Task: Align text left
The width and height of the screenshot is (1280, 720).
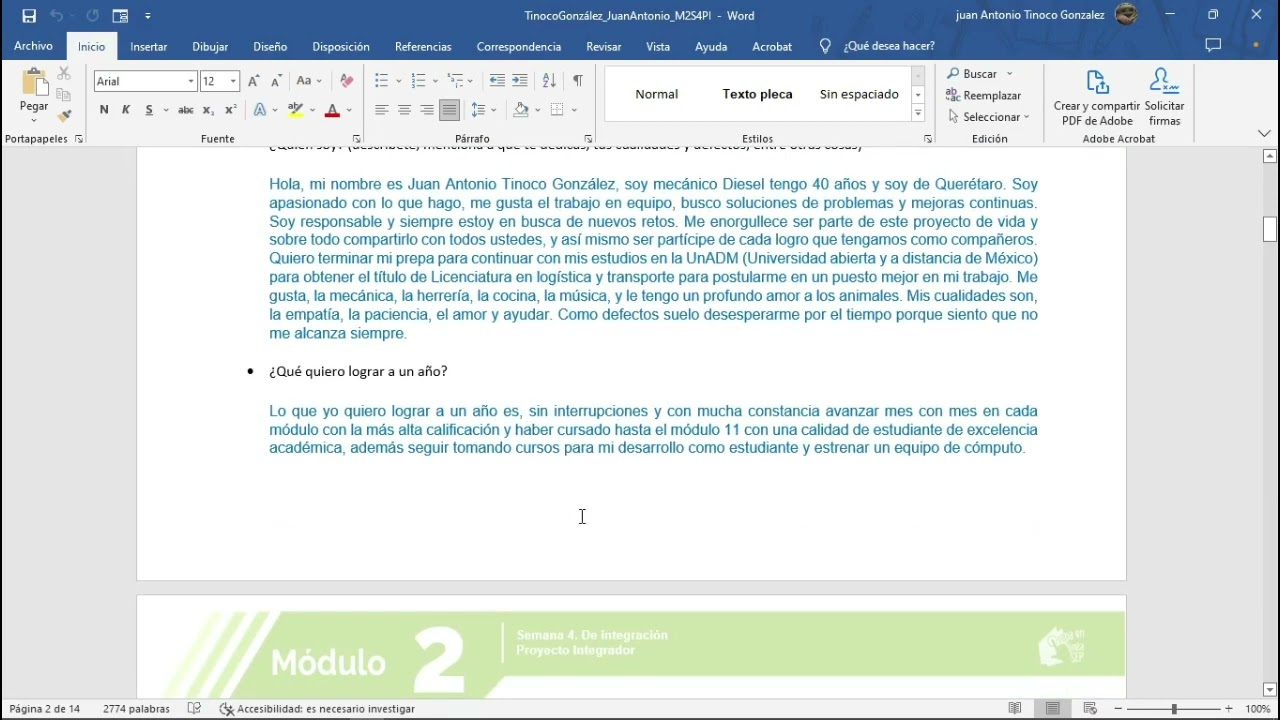Action: coord(381,110)
